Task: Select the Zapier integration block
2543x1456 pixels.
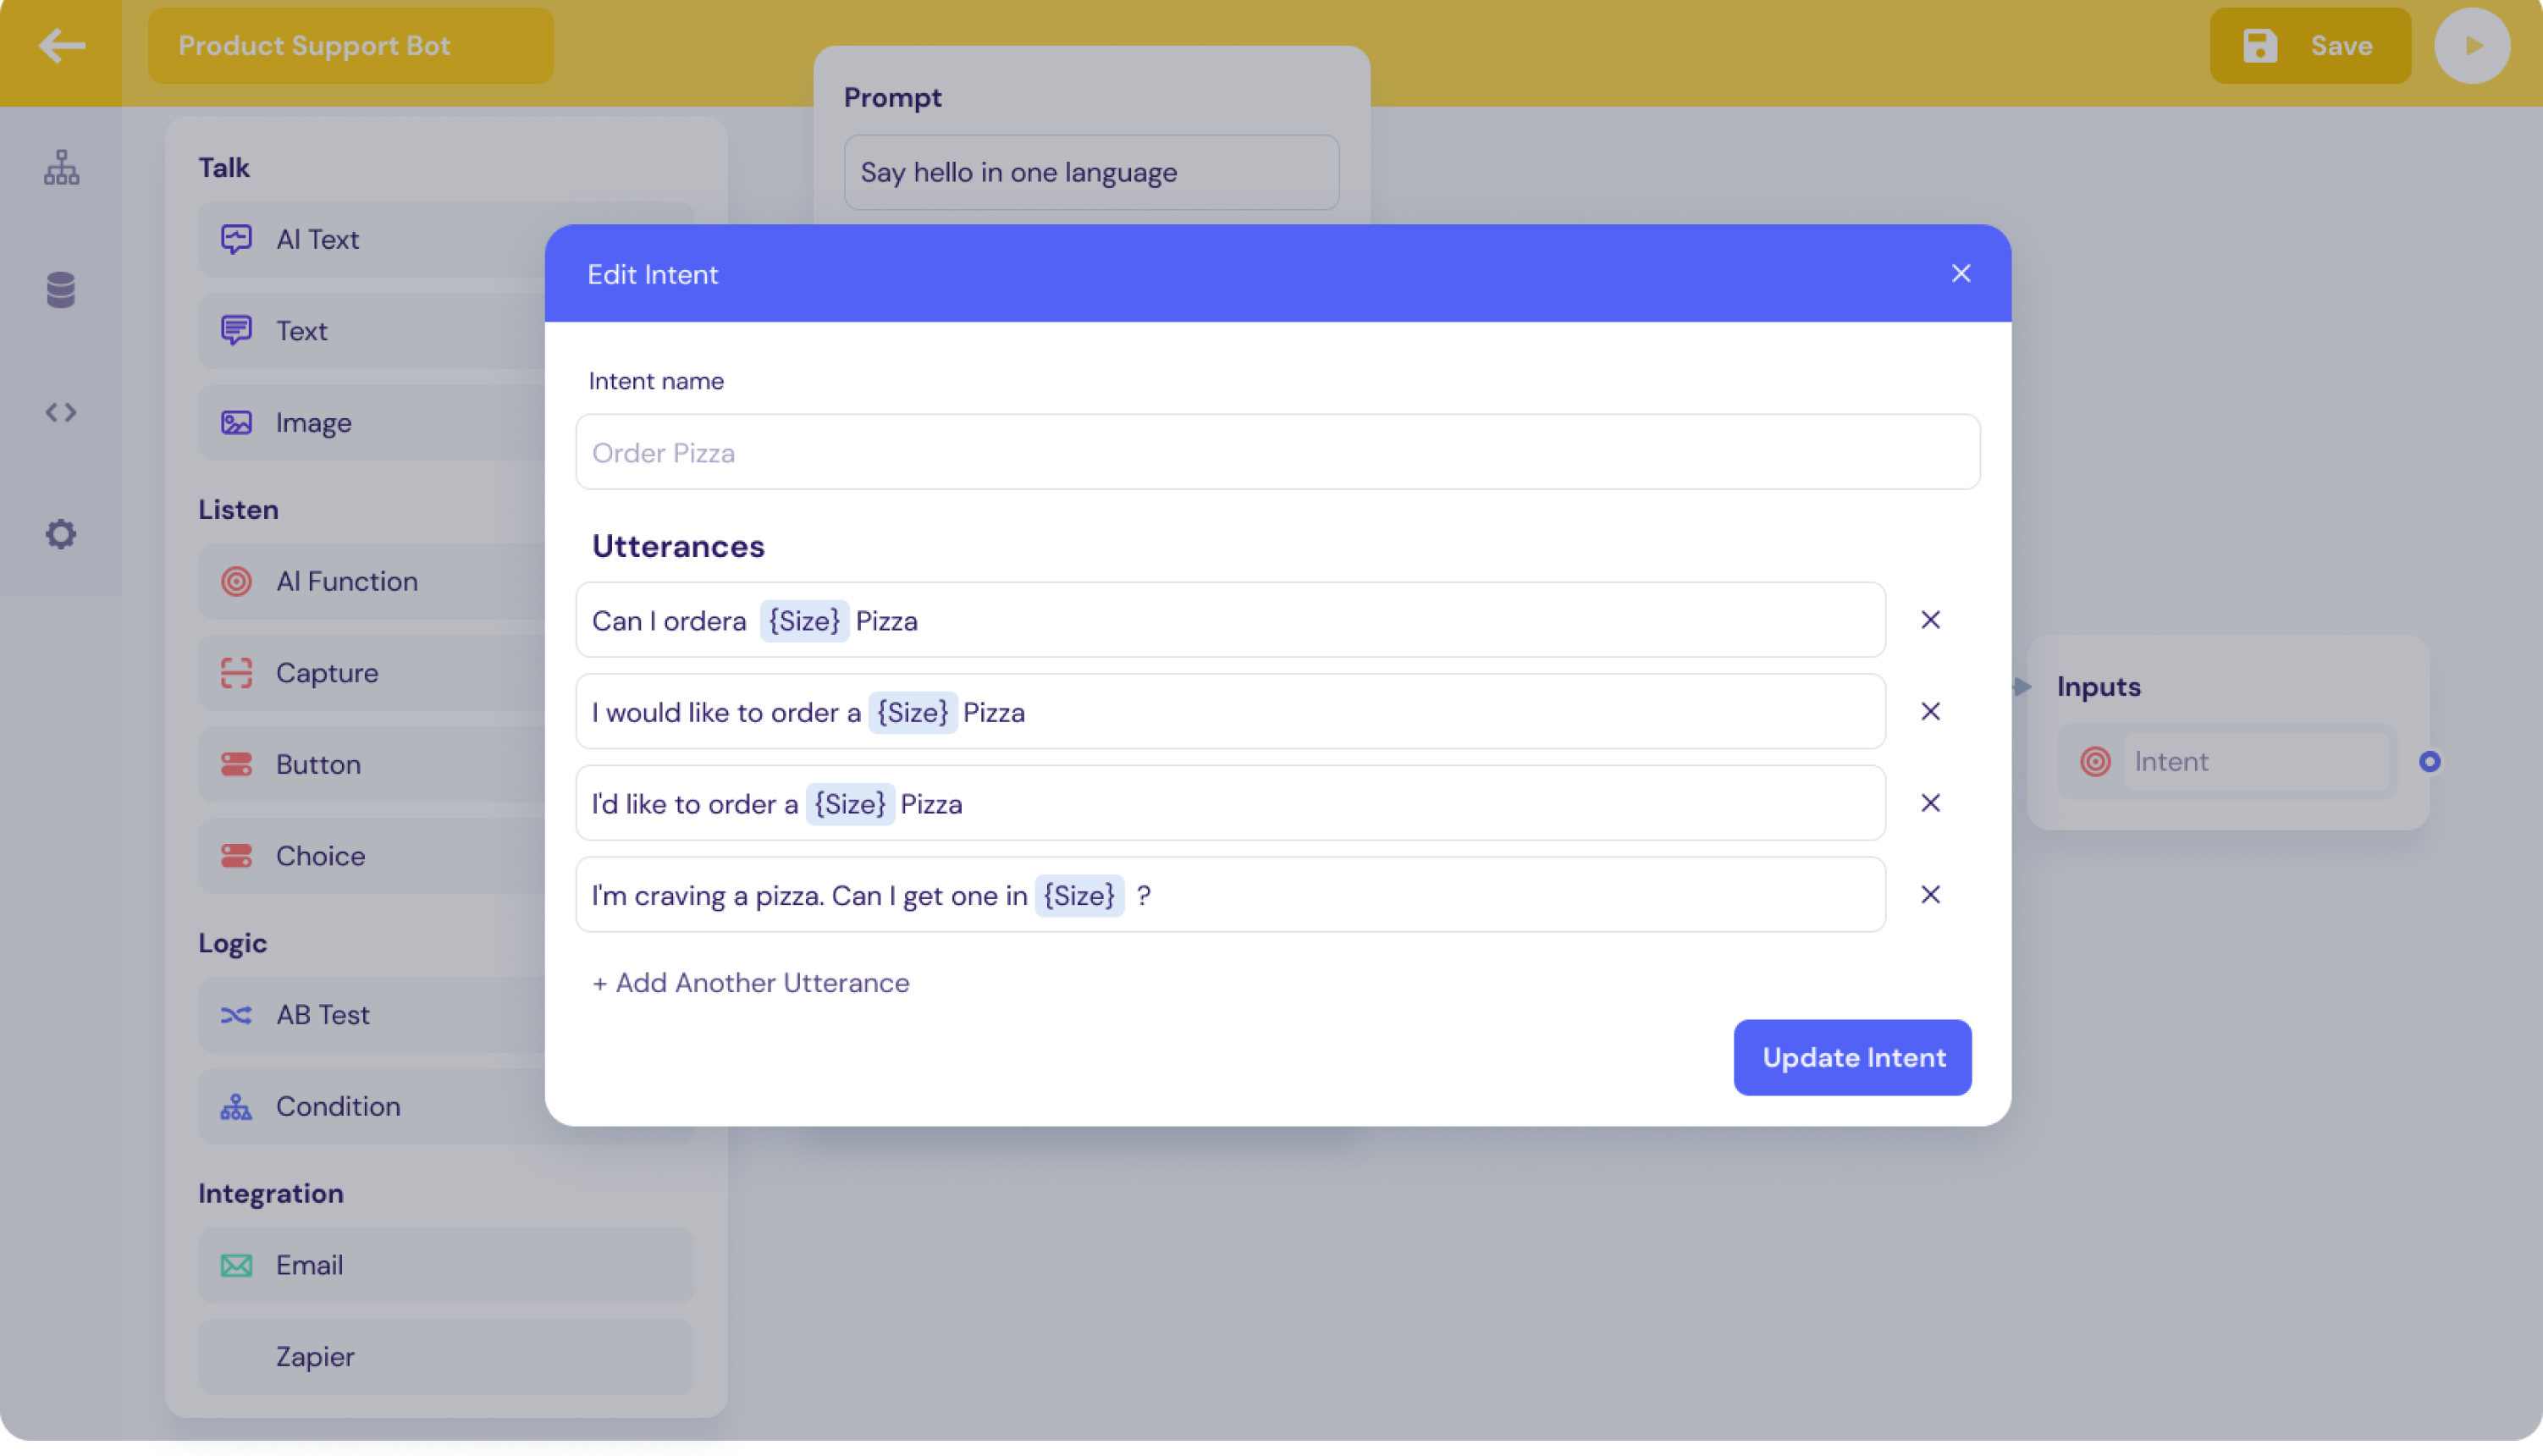Action: (x=446, y=1357)
